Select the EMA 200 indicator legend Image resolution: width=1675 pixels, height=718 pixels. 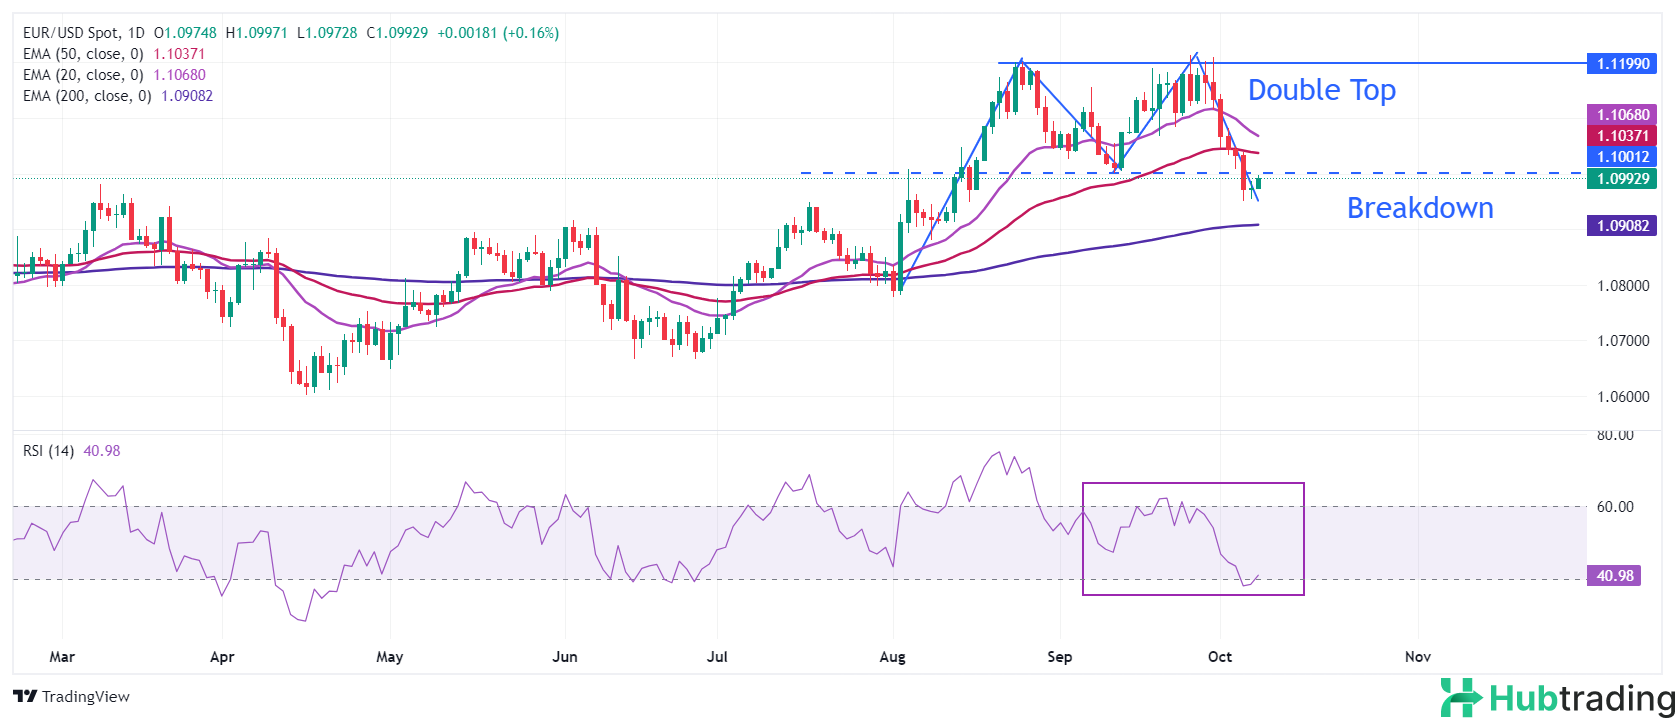(x=87, y=96)
